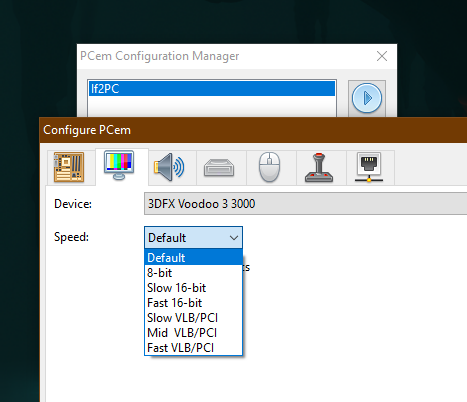Choose Slow 16-bit speed option

[193, 288]
